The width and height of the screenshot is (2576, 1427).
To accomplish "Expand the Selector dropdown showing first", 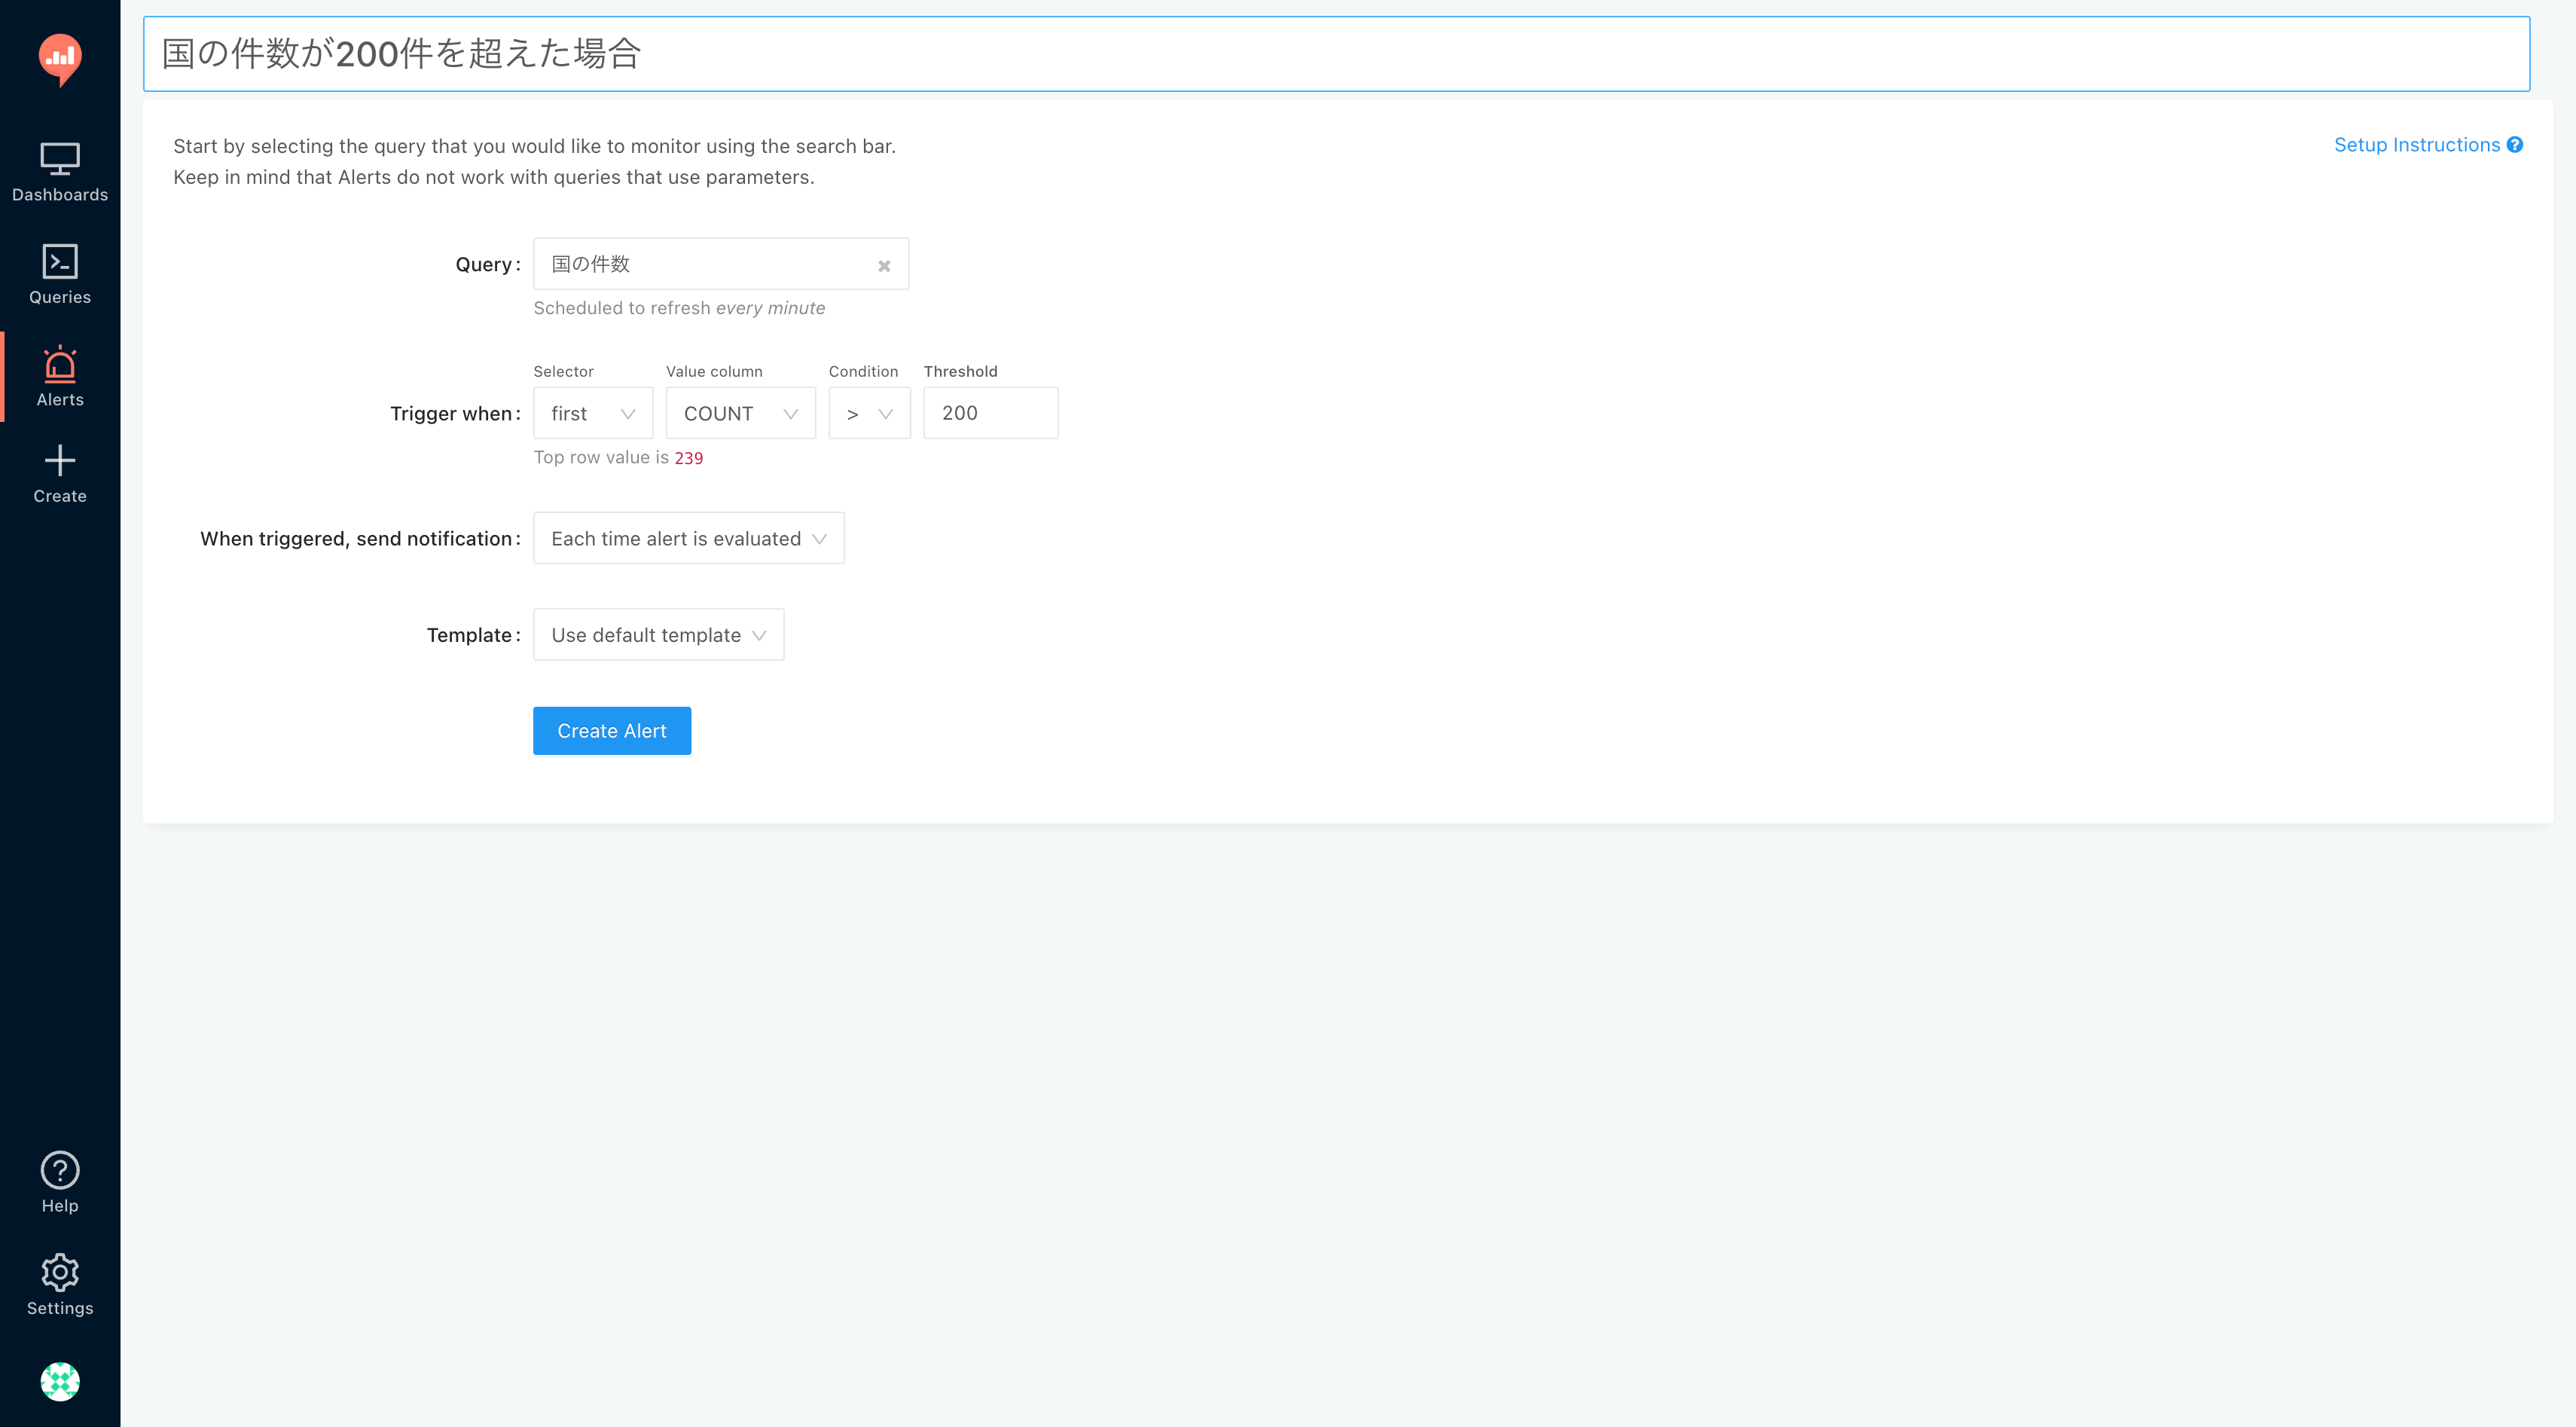I will click(x=593, y=413).
